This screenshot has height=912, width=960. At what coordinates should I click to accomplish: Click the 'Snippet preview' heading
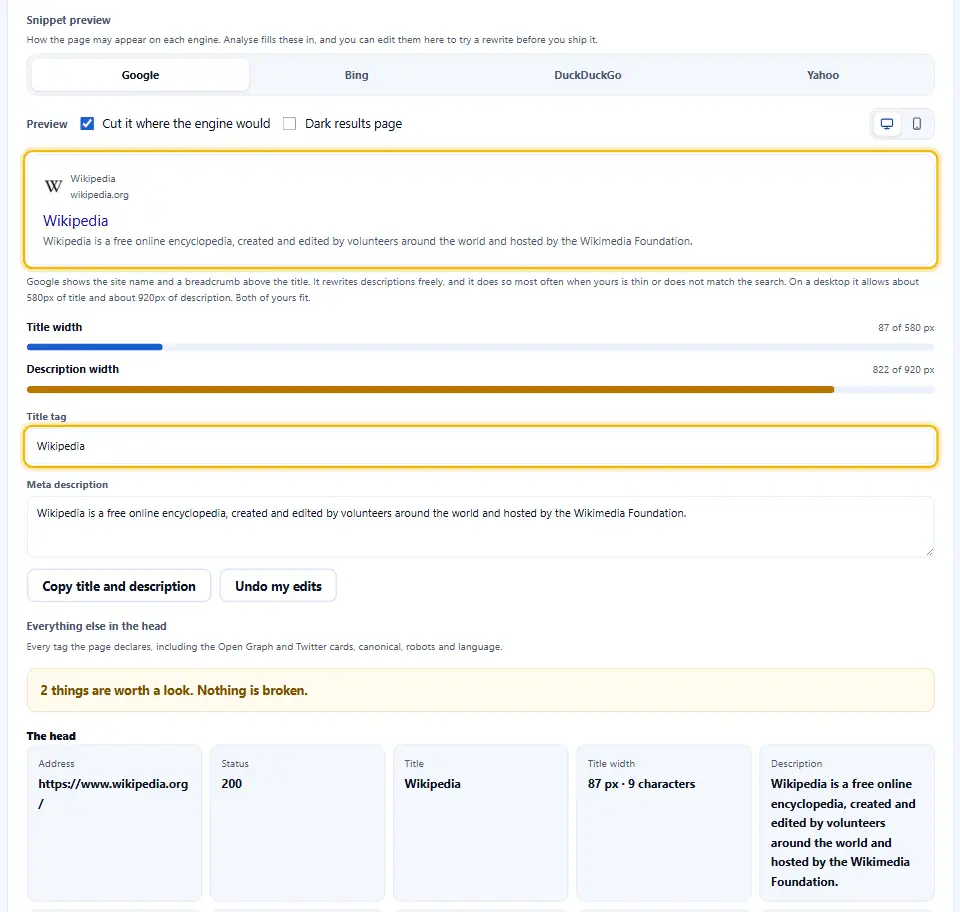tap(69, 20)
